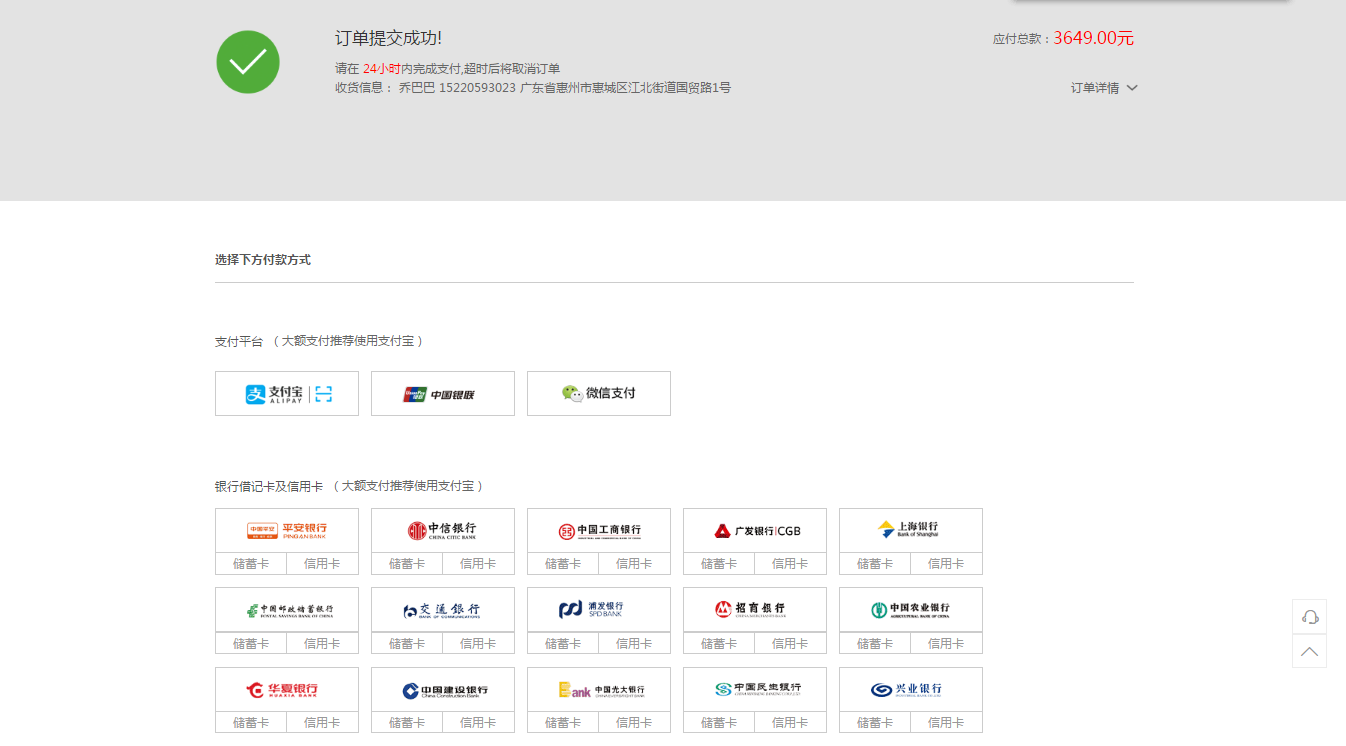
Task: Pick savings card under Agricultural Bank of China
Action: pyautogui.click(x=875, y=643)
